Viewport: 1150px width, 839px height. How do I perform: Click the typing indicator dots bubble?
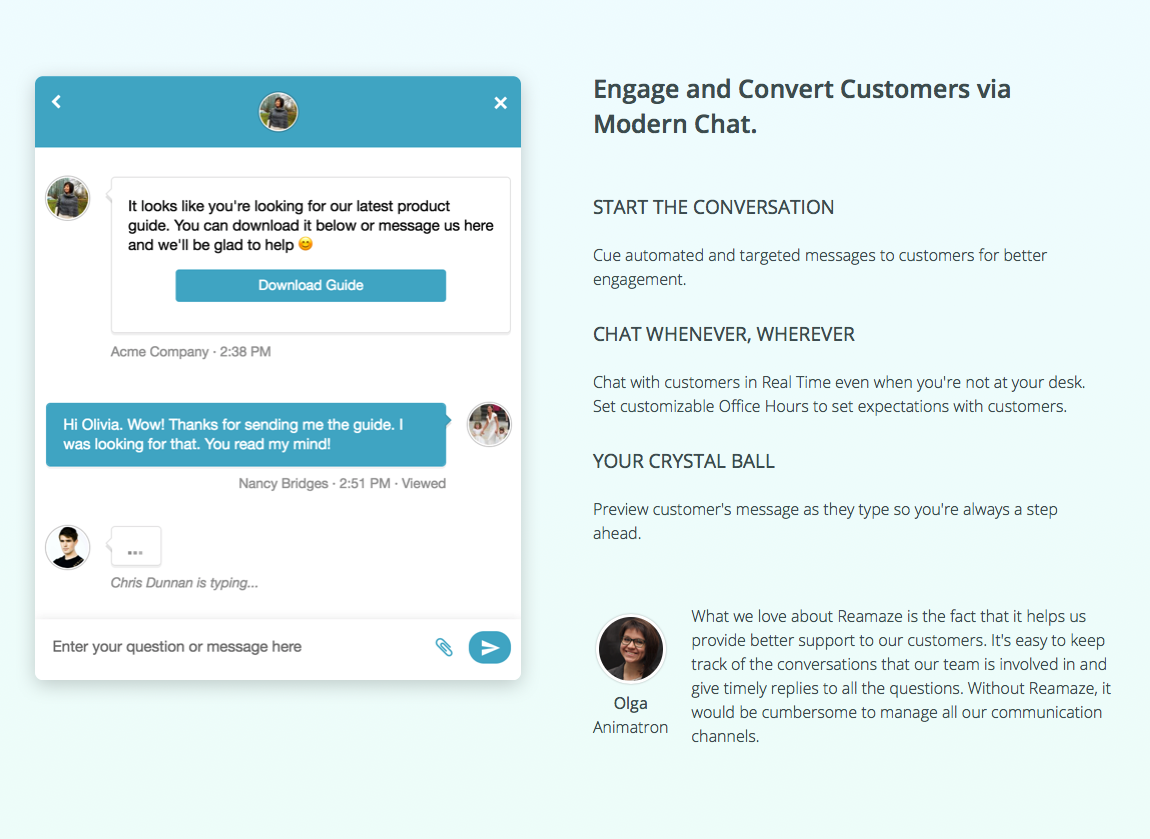pyautogui.click(x=136, y=548)
